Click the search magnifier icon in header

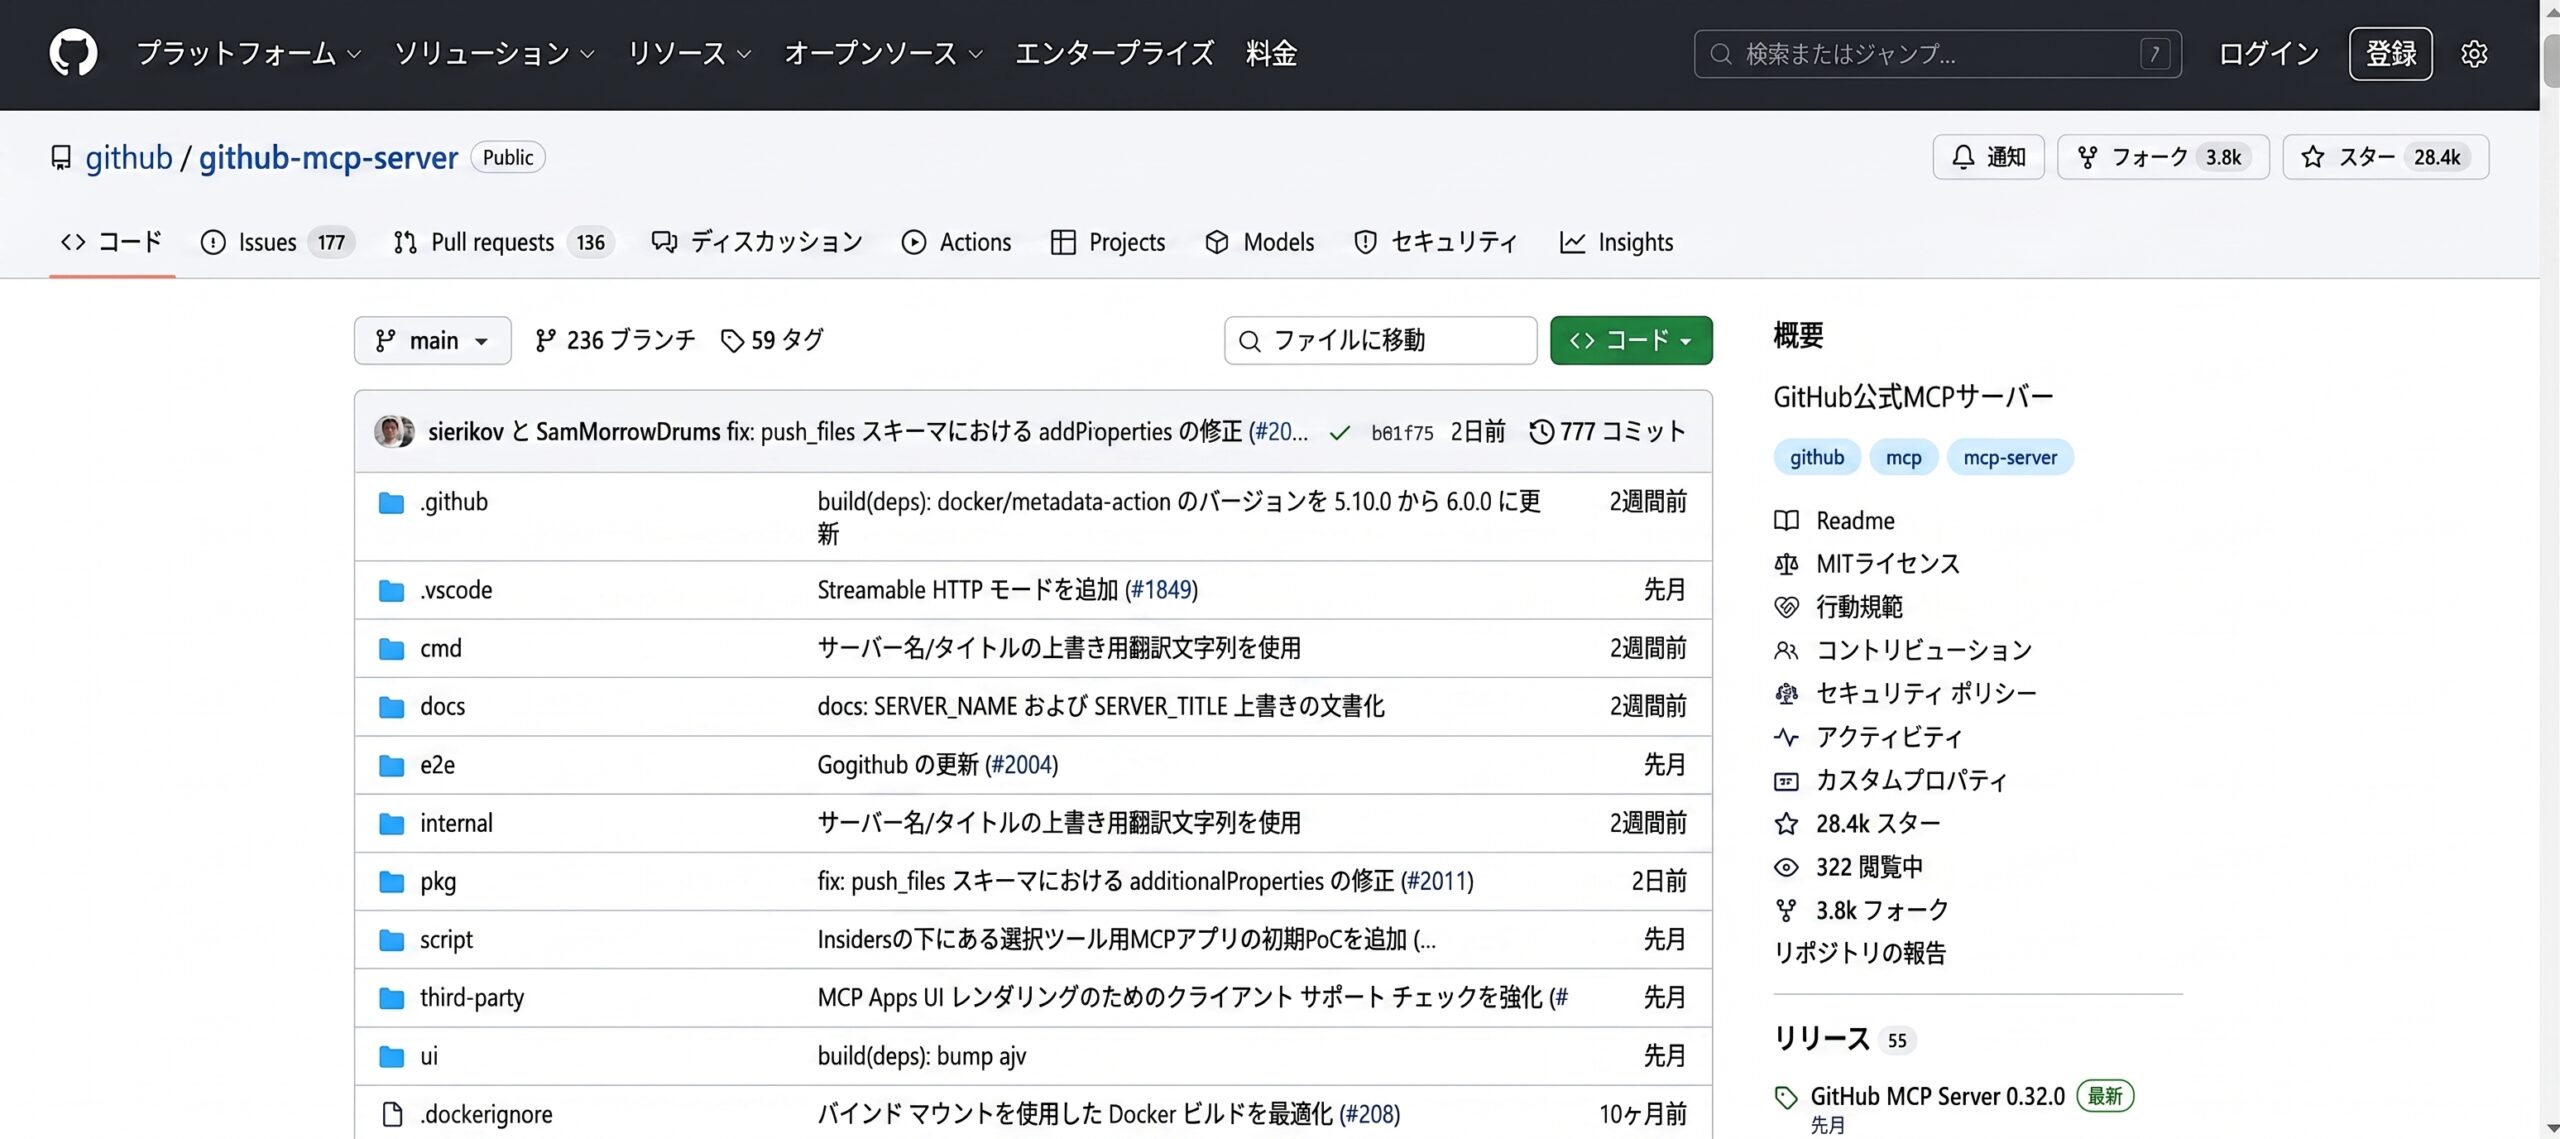1720,54
